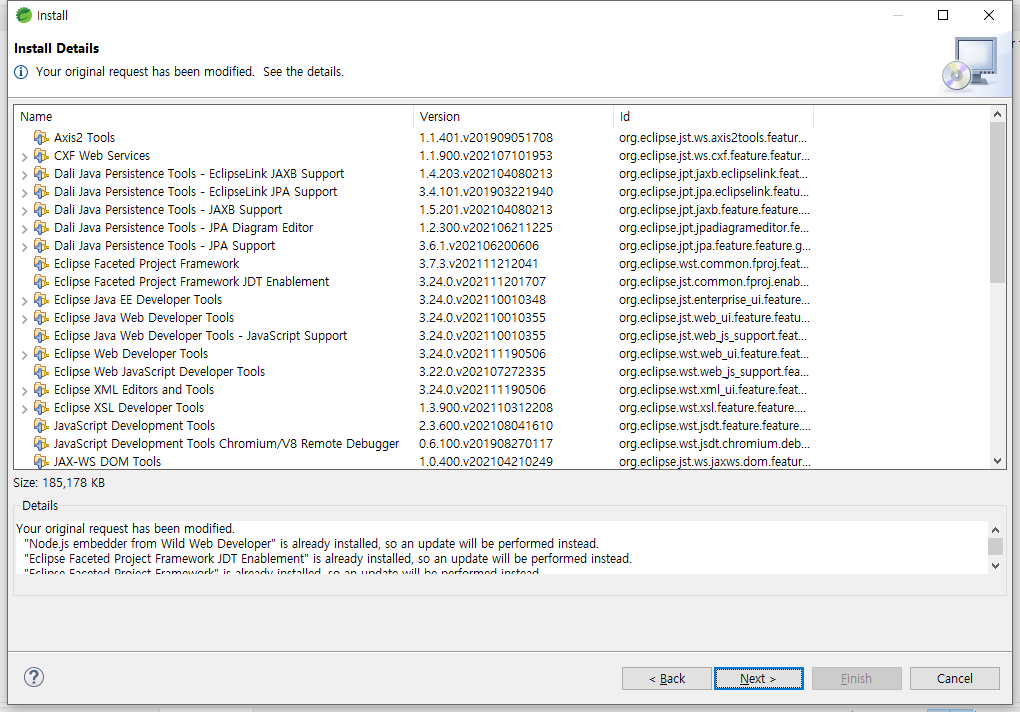Click the EclipseLink JAXB Support feature icon
The width and height of the screenshot is (1020, 712).
[41, 174]
